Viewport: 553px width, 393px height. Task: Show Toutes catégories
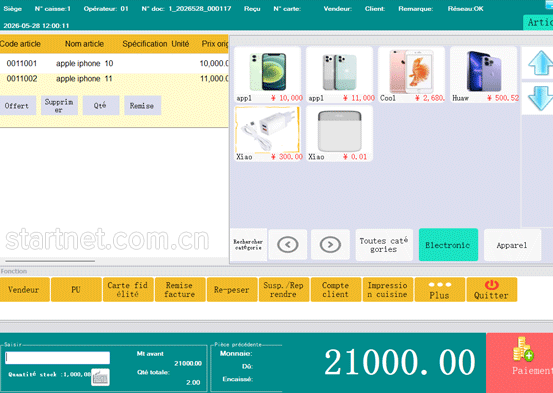point(384,245)
